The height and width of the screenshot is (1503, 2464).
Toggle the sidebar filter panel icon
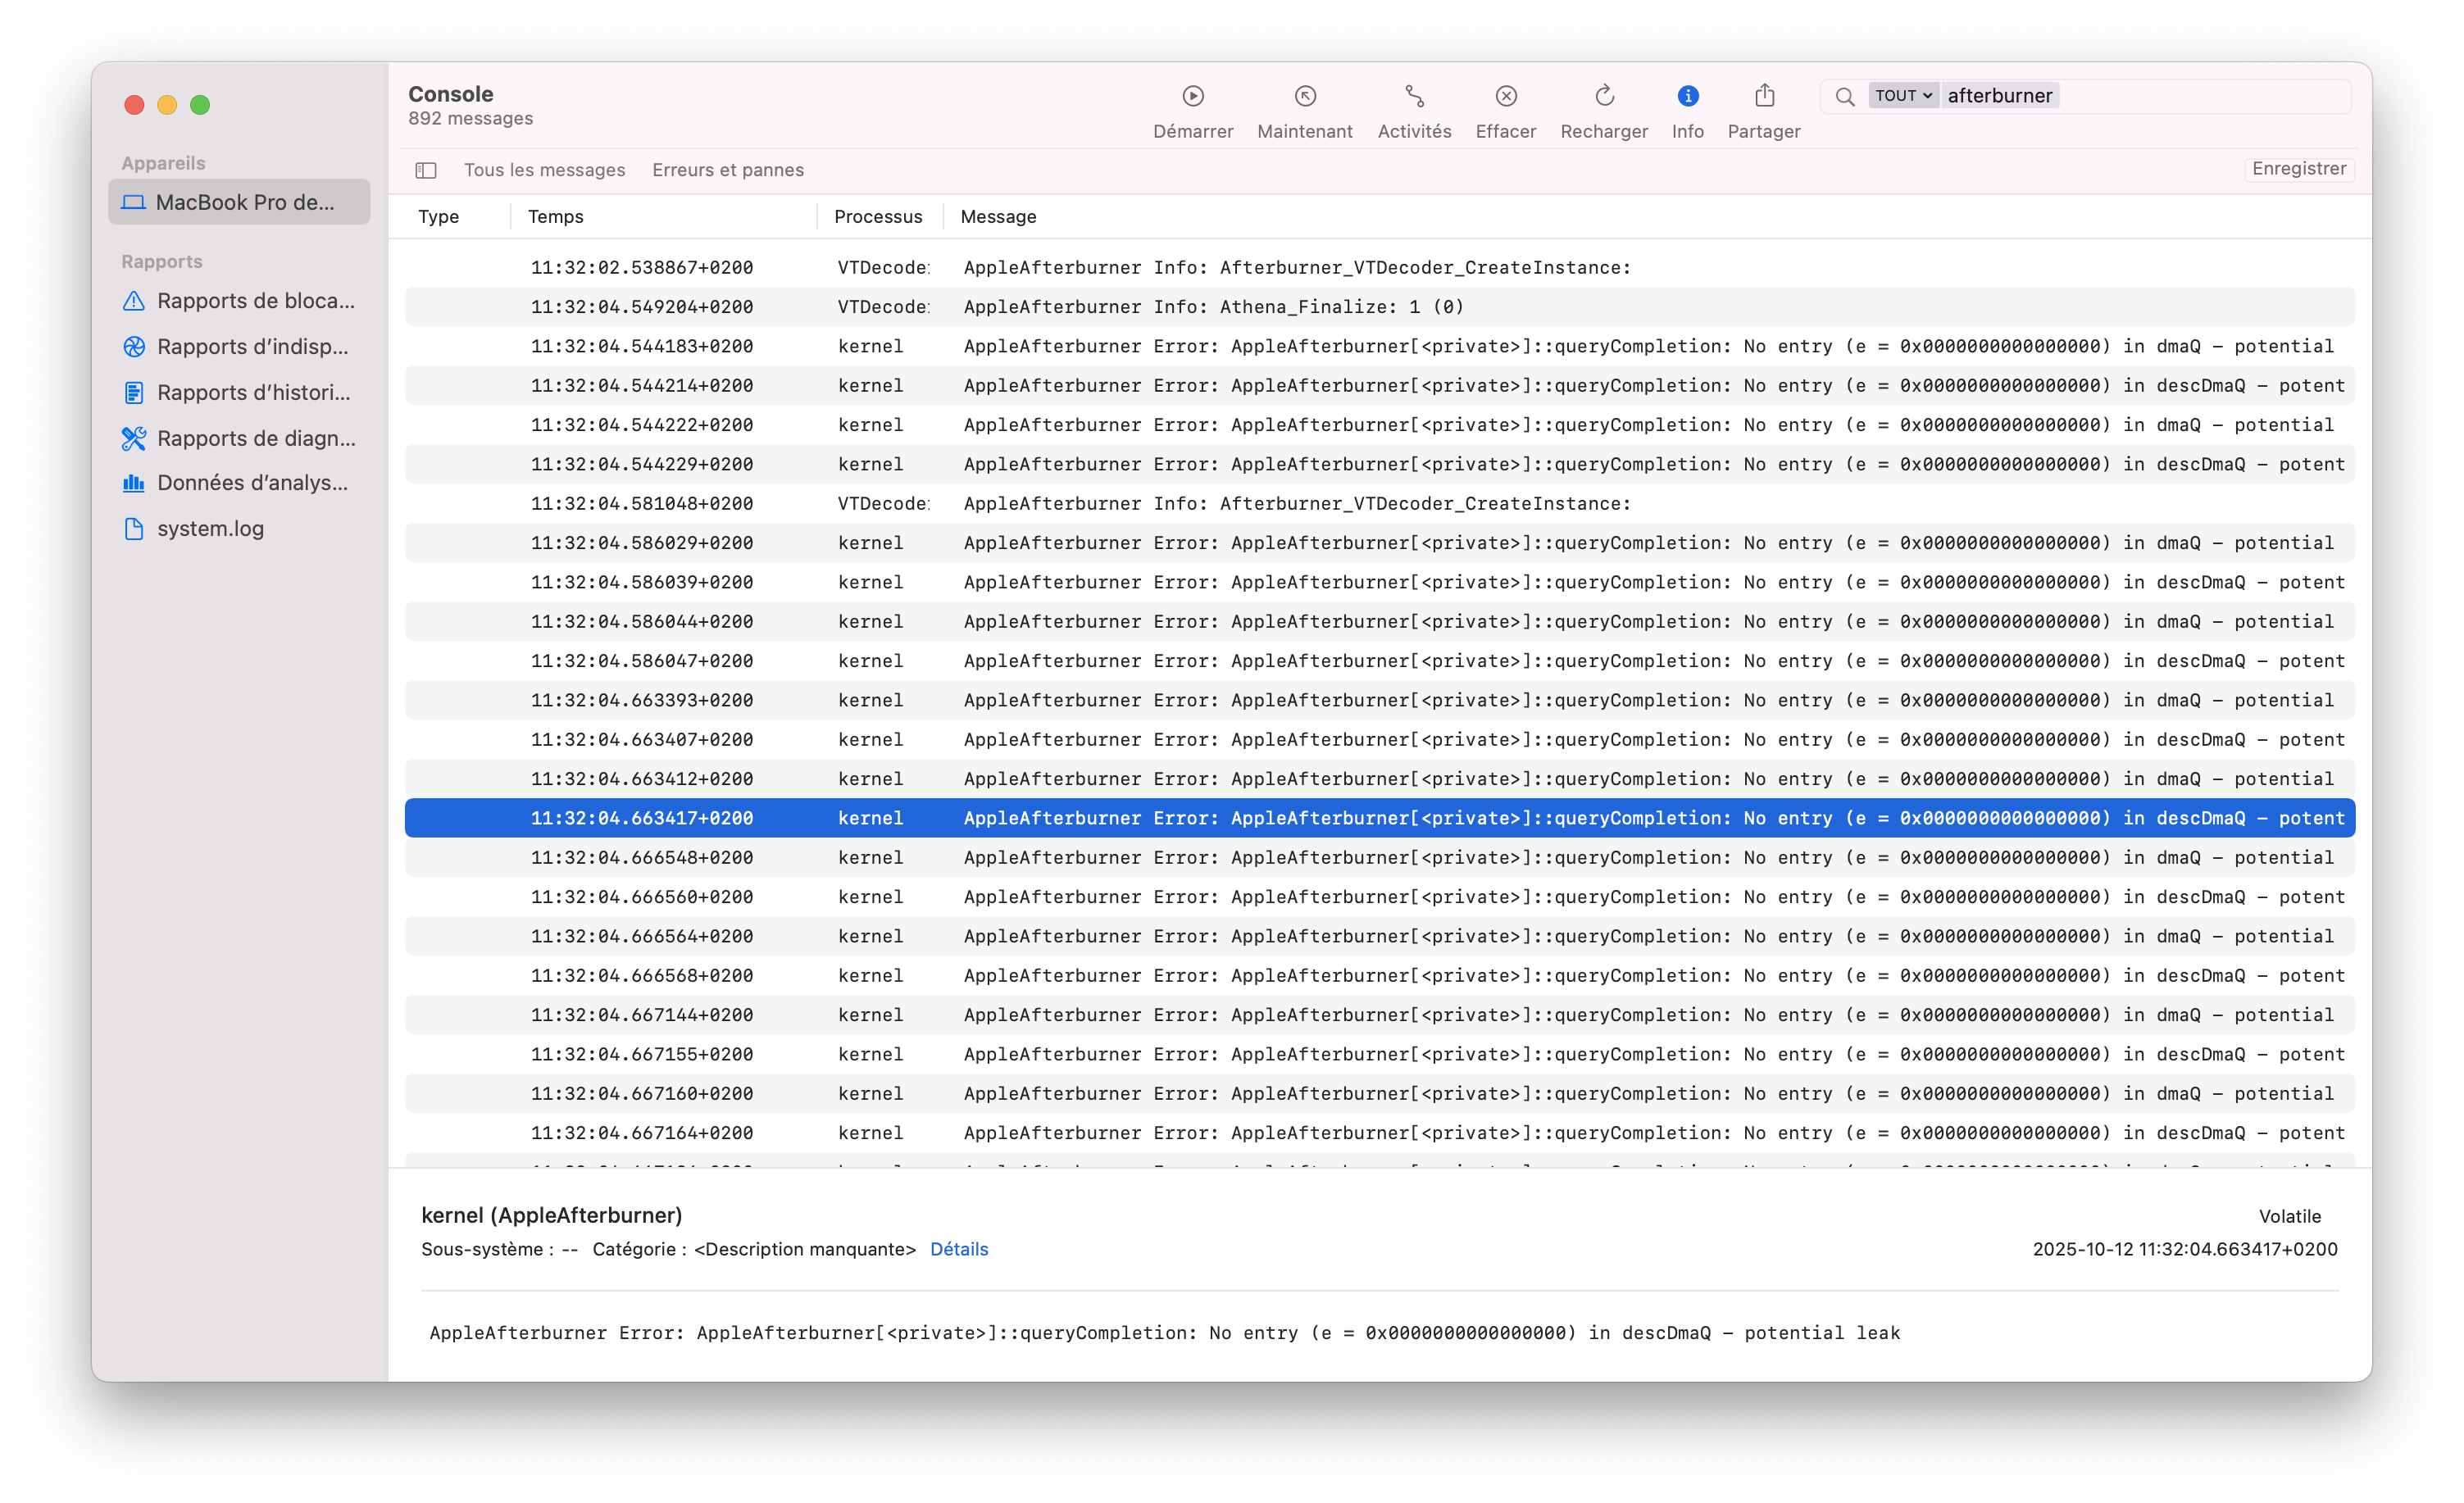coord(426,170)
